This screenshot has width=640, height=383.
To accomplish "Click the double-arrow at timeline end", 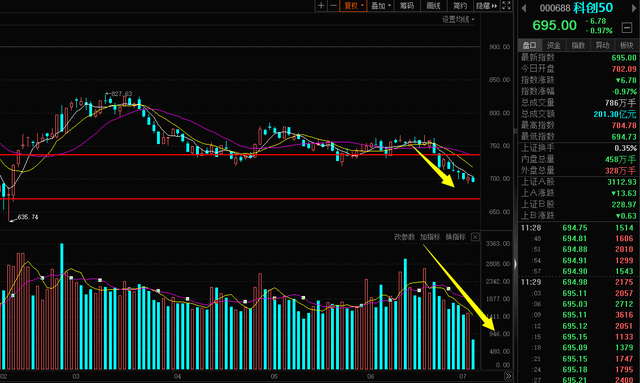I will click(x=508, y=376).
